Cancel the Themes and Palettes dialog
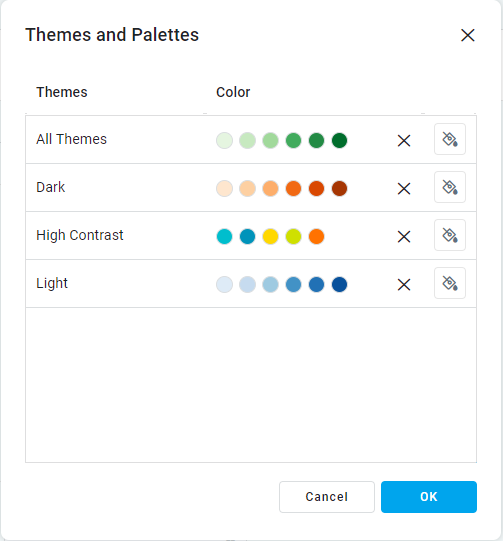This screenshot has height=541, width=503. [327, 497]
